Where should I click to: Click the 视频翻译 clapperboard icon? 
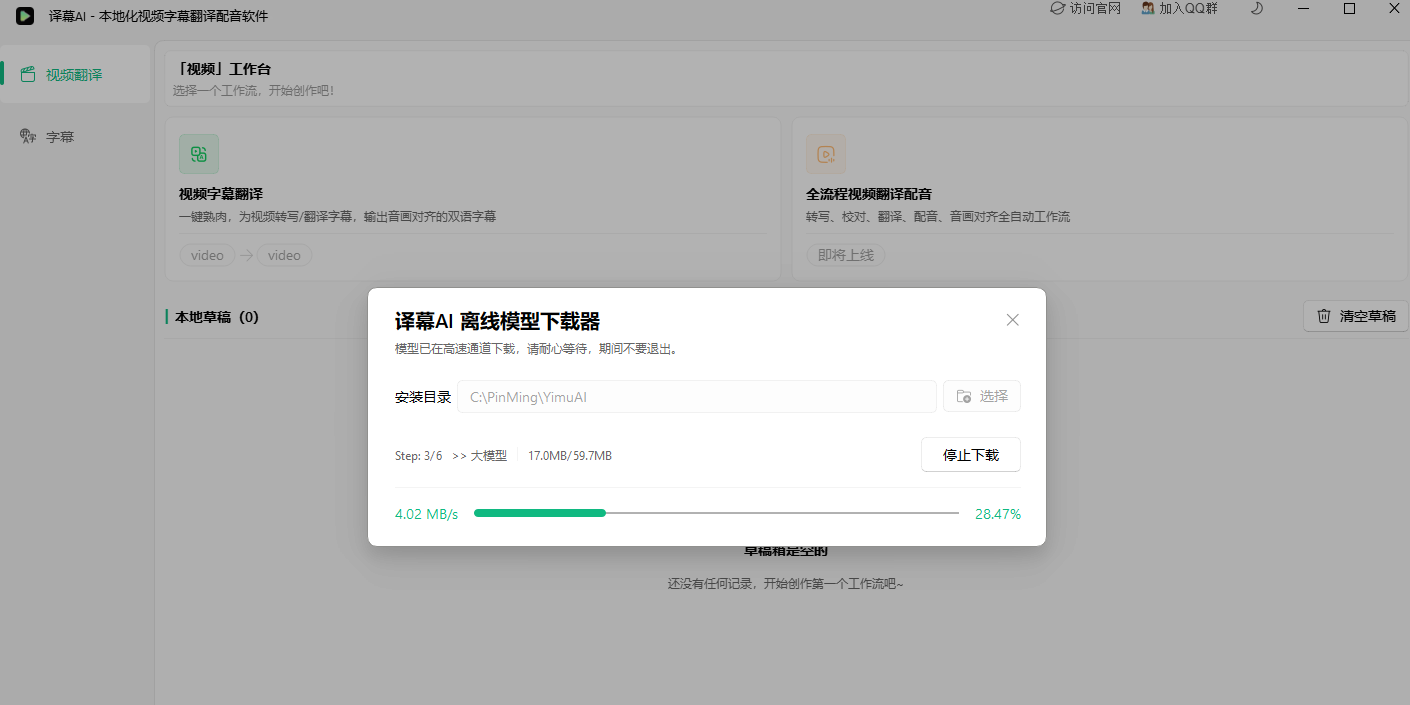[28, 74]
